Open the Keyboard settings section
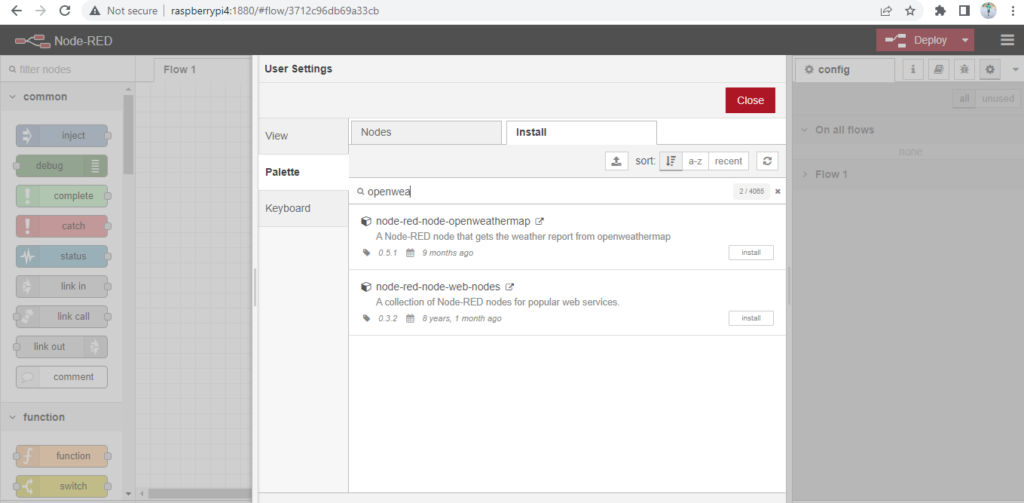Screen dimensions: 1024x503 pyautogui.click(x=303, y=208)
